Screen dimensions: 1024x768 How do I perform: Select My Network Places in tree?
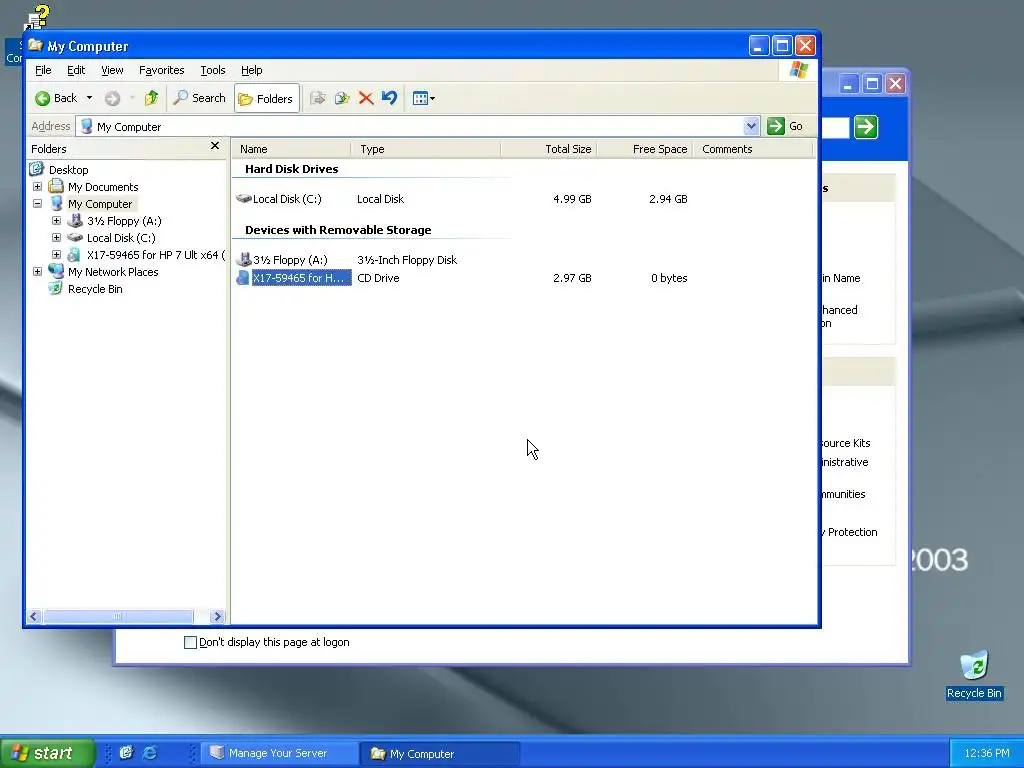tap(113, 272)
